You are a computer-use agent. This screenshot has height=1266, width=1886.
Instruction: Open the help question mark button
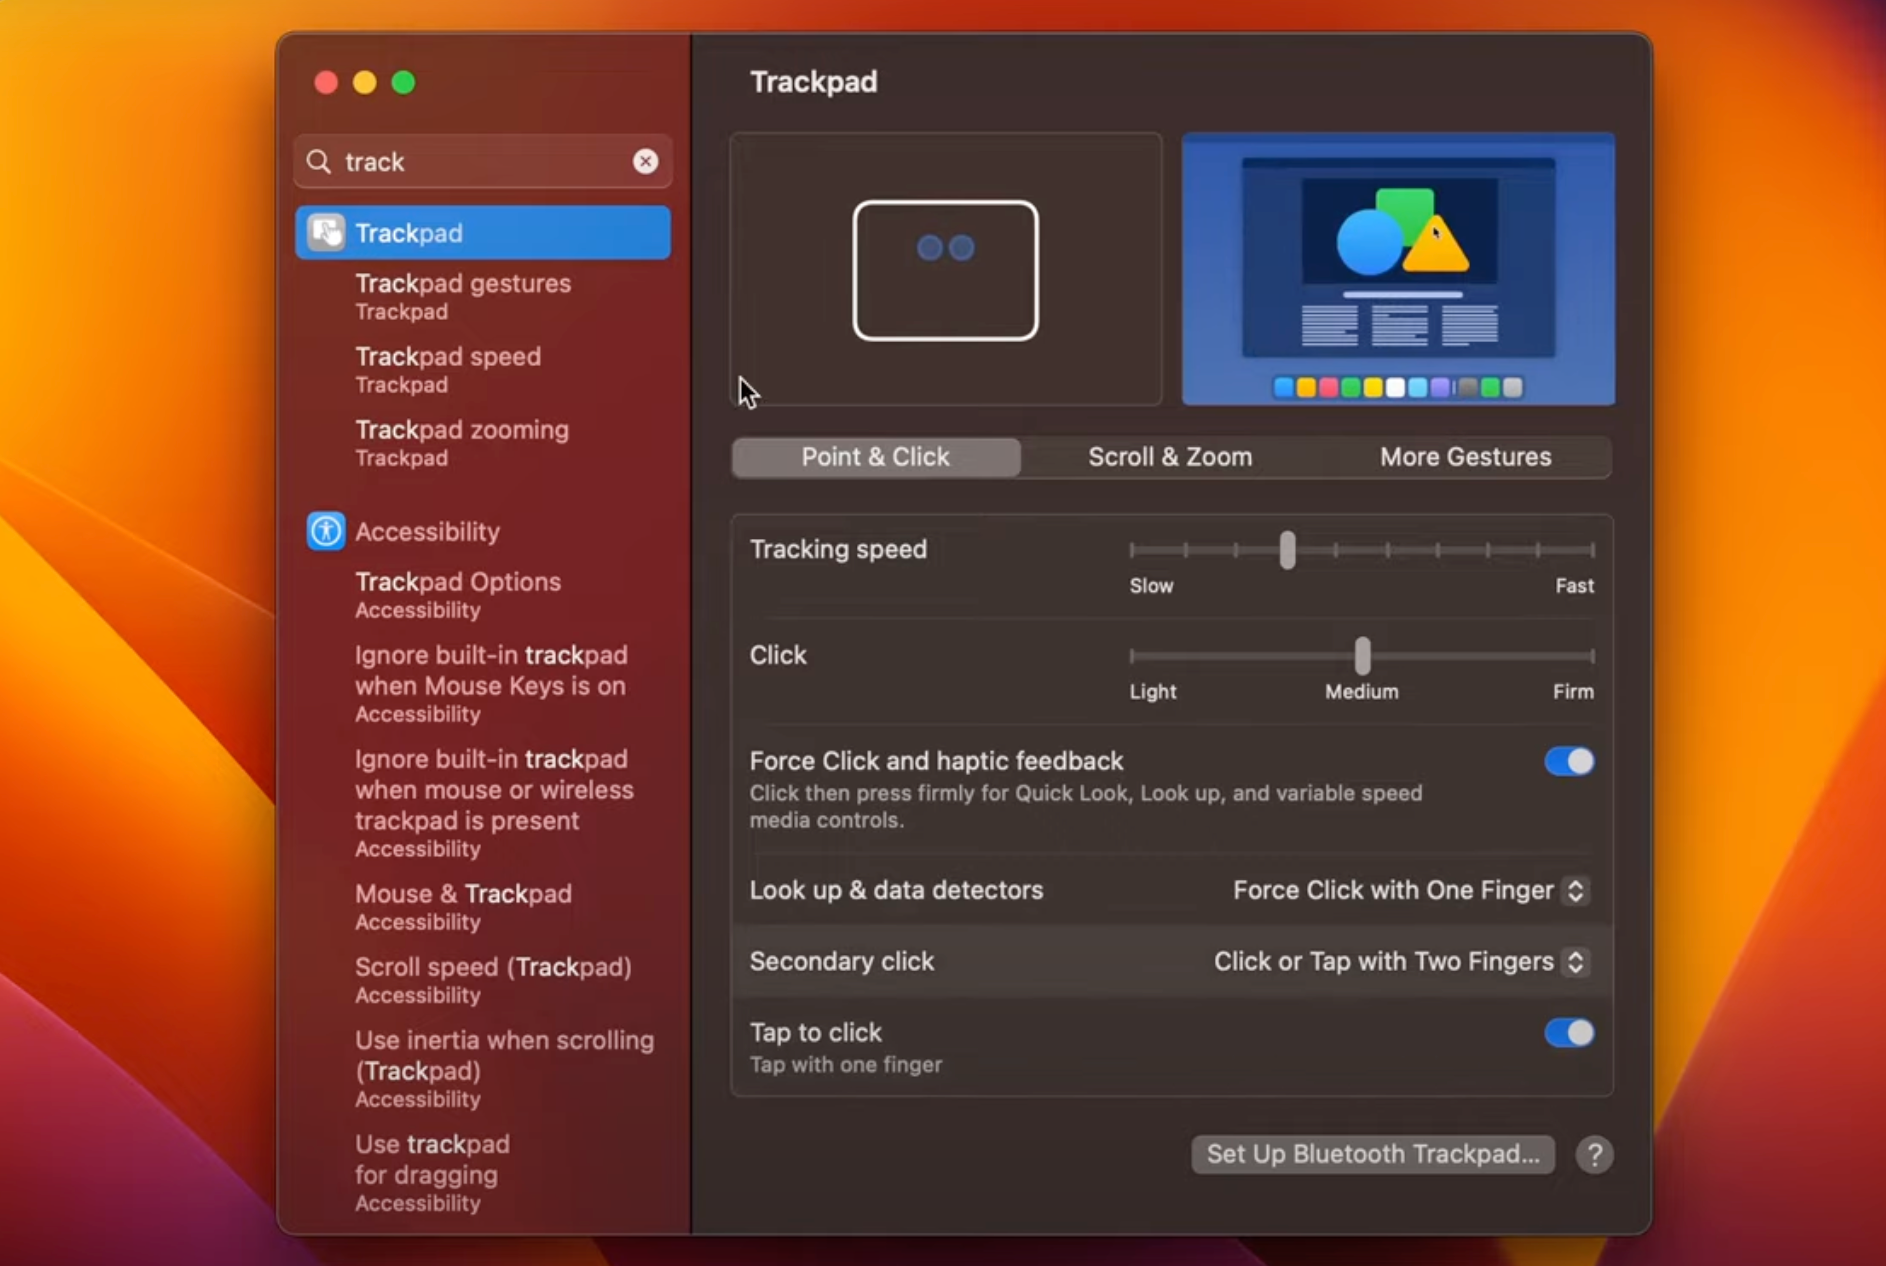tap(1593, 1154)
